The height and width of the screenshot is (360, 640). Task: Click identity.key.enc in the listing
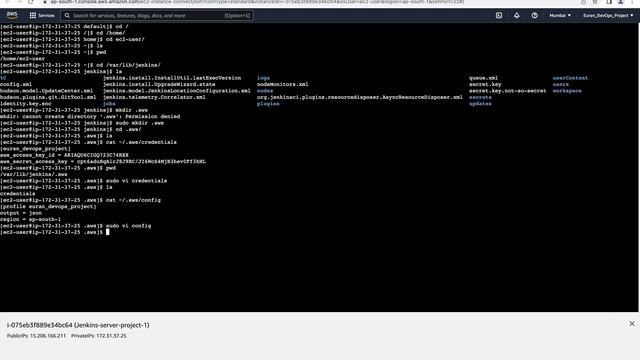[26, 104]
